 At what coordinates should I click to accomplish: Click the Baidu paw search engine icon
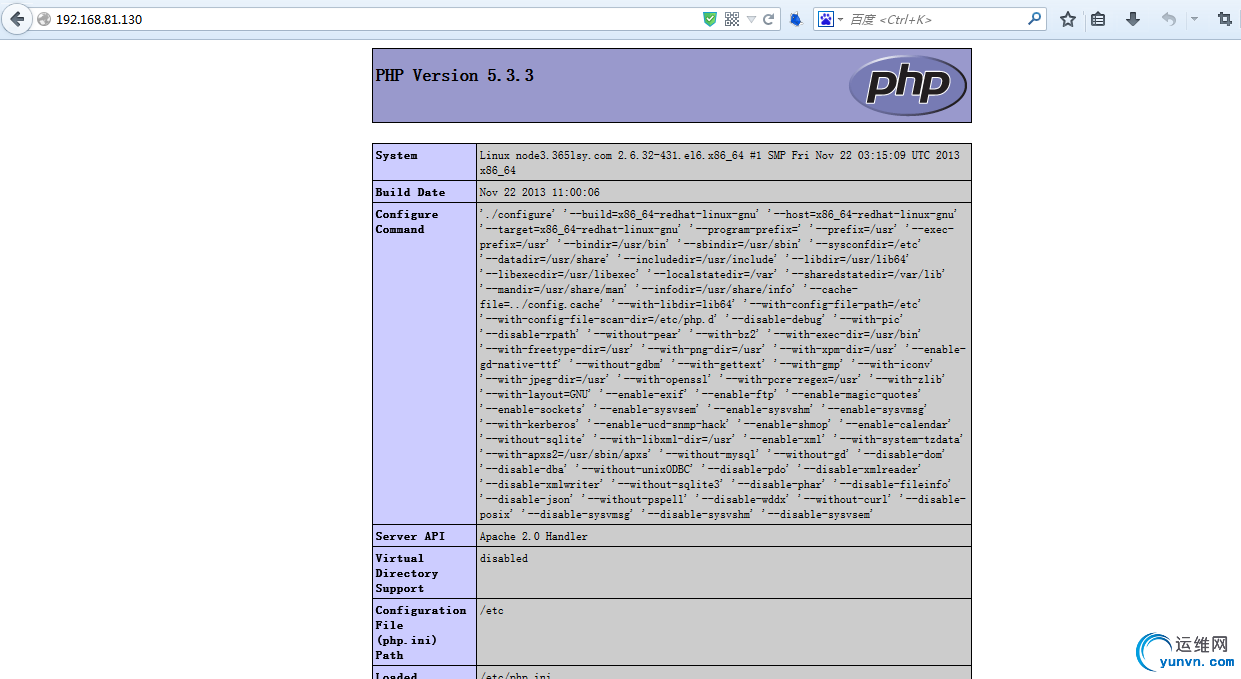click(825, 19)
